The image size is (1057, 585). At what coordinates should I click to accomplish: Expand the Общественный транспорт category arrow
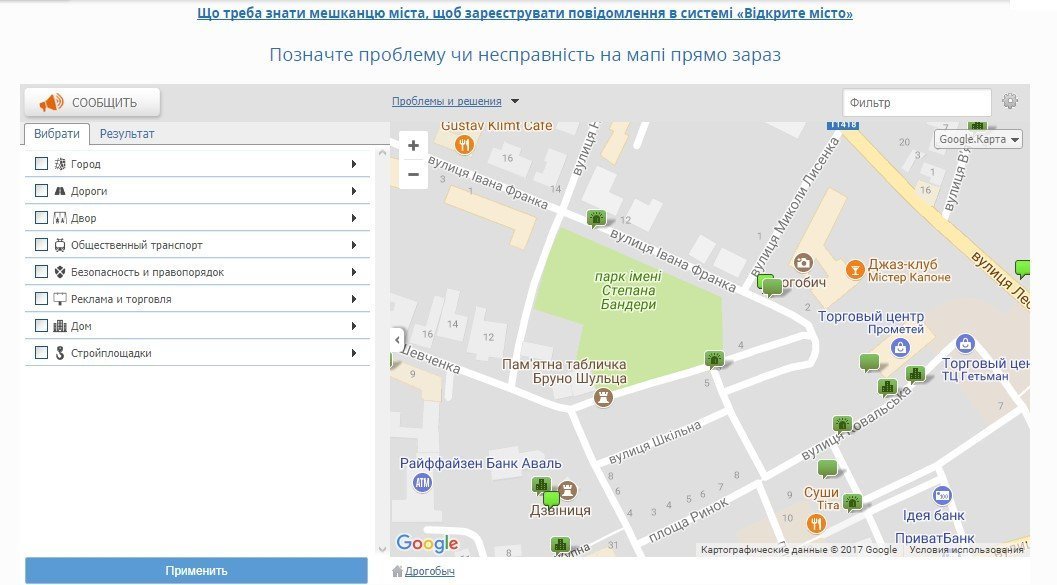click(355, 244)
